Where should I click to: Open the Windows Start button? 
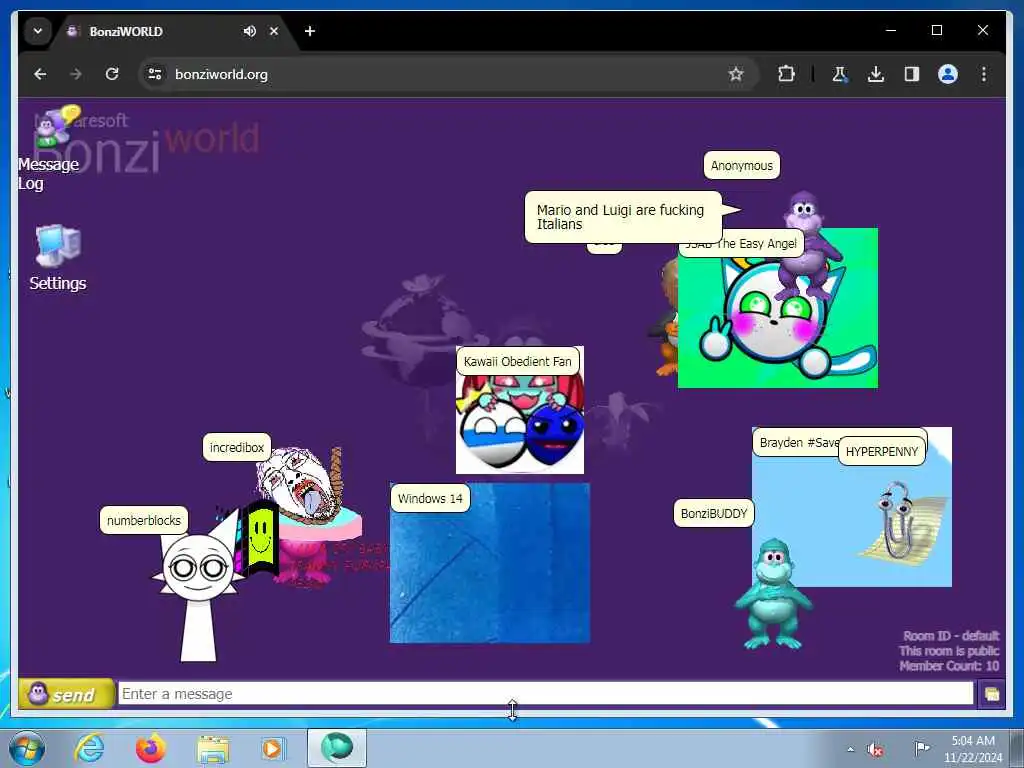pyautogui.click(x=27, y=748)
